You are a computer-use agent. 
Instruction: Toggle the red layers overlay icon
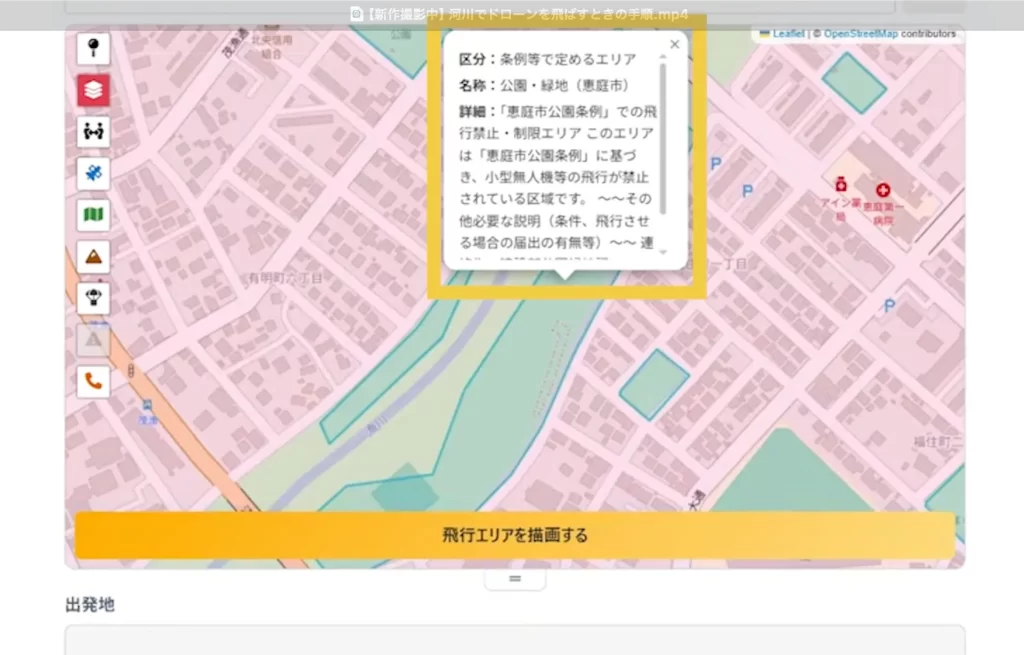92,90
